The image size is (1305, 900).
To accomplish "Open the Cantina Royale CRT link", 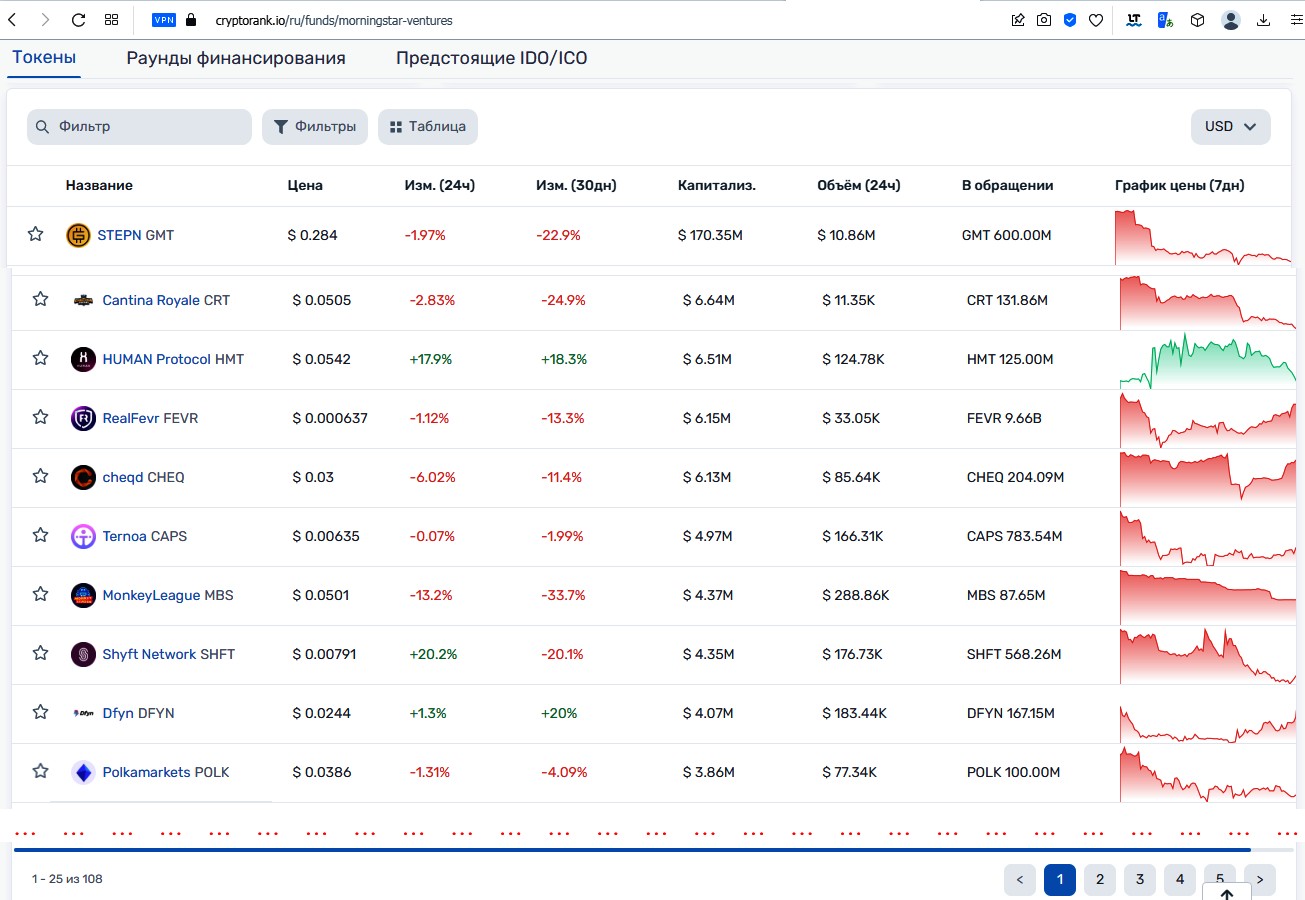I will [x=166, y=300].
